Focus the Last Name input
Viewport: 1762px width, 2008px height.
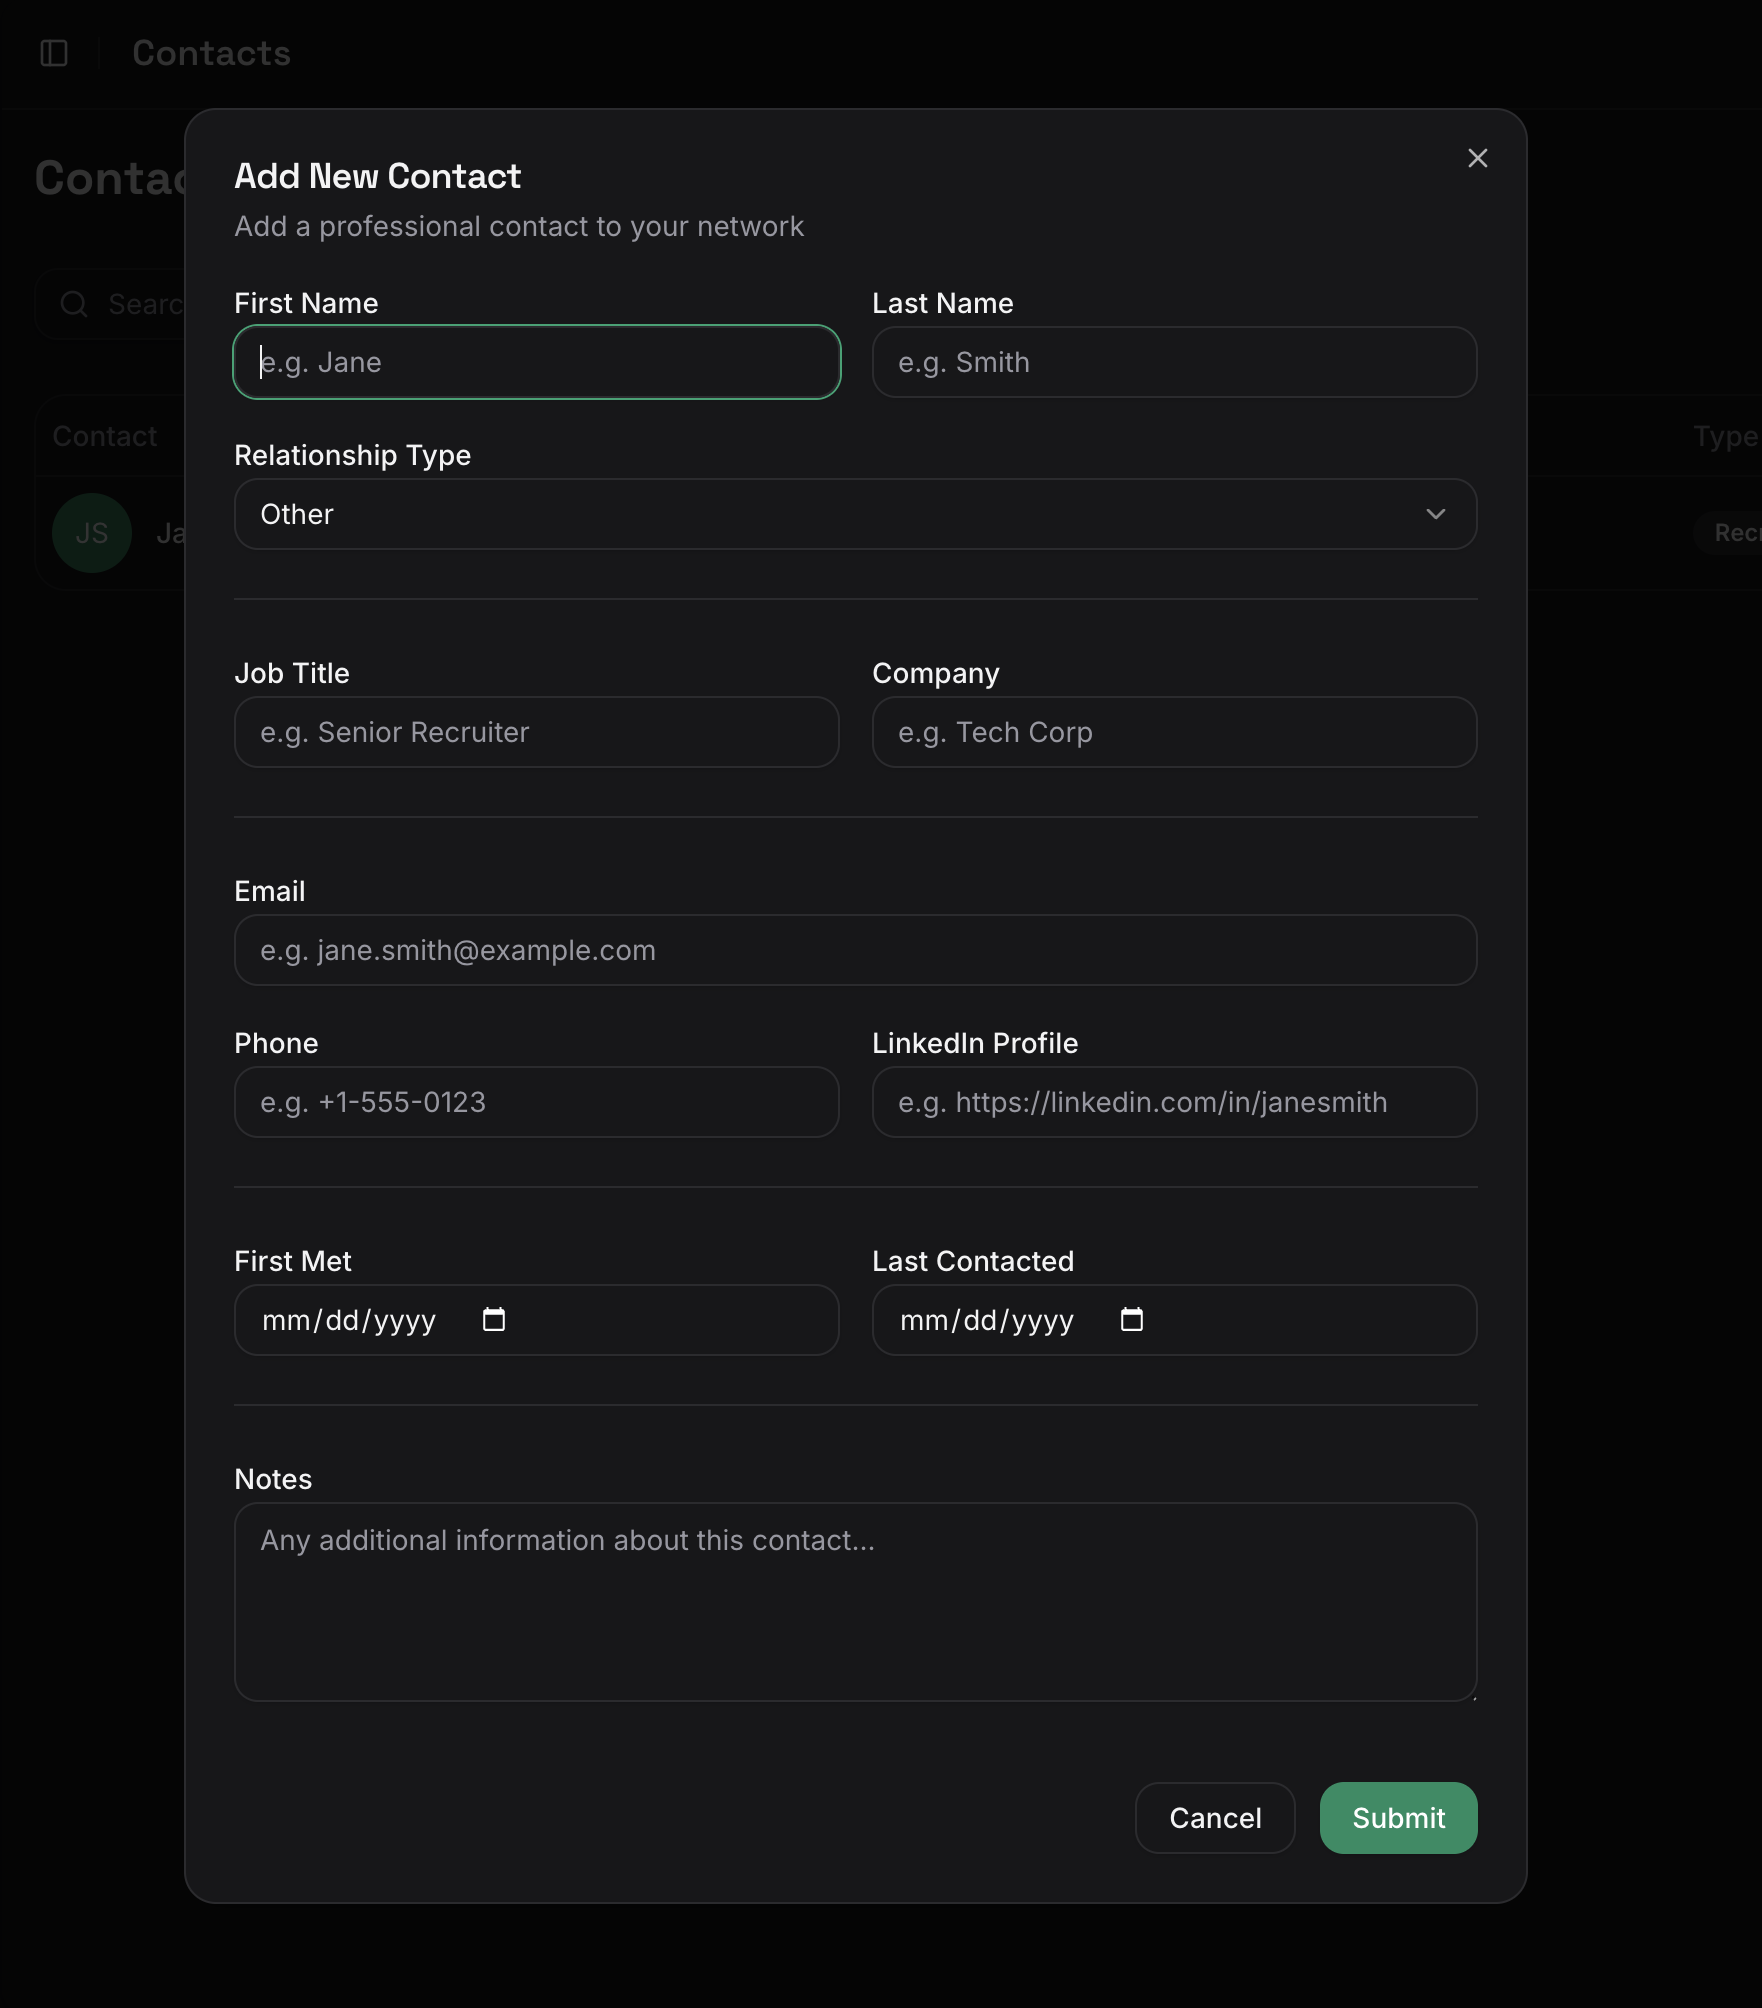tap(1174, 362)
